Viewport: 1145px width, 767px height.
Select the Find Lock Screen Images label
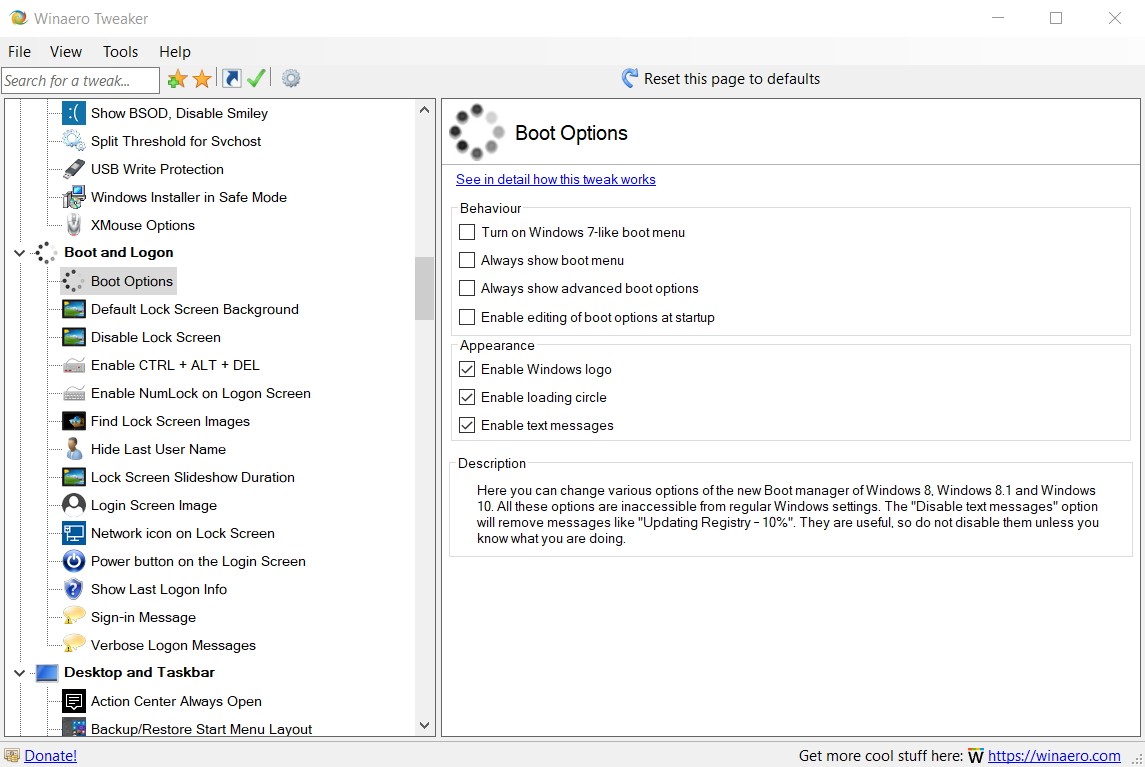click(170, 421)
